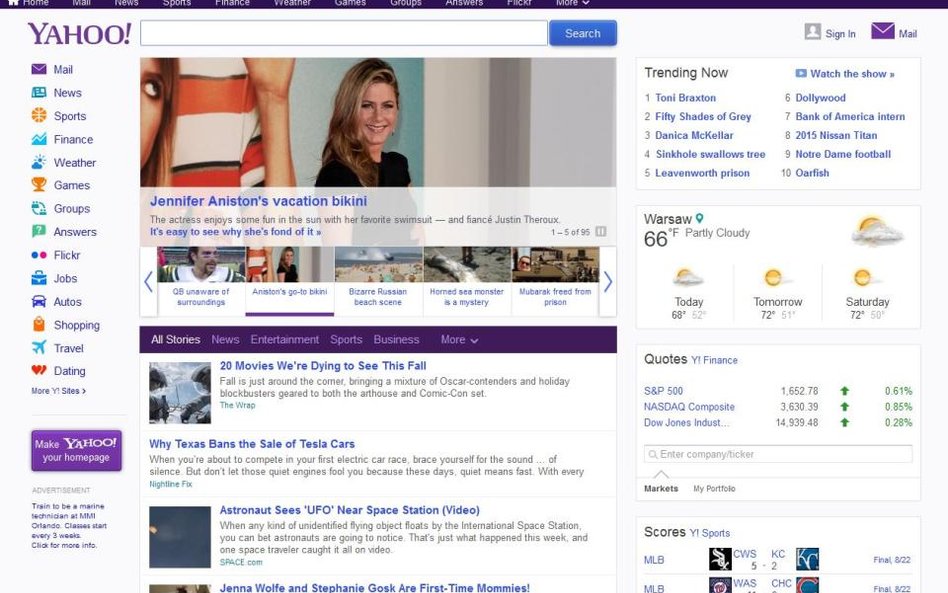
Task: Open the Flickr dots icon
Action: [x=39, y=255]
